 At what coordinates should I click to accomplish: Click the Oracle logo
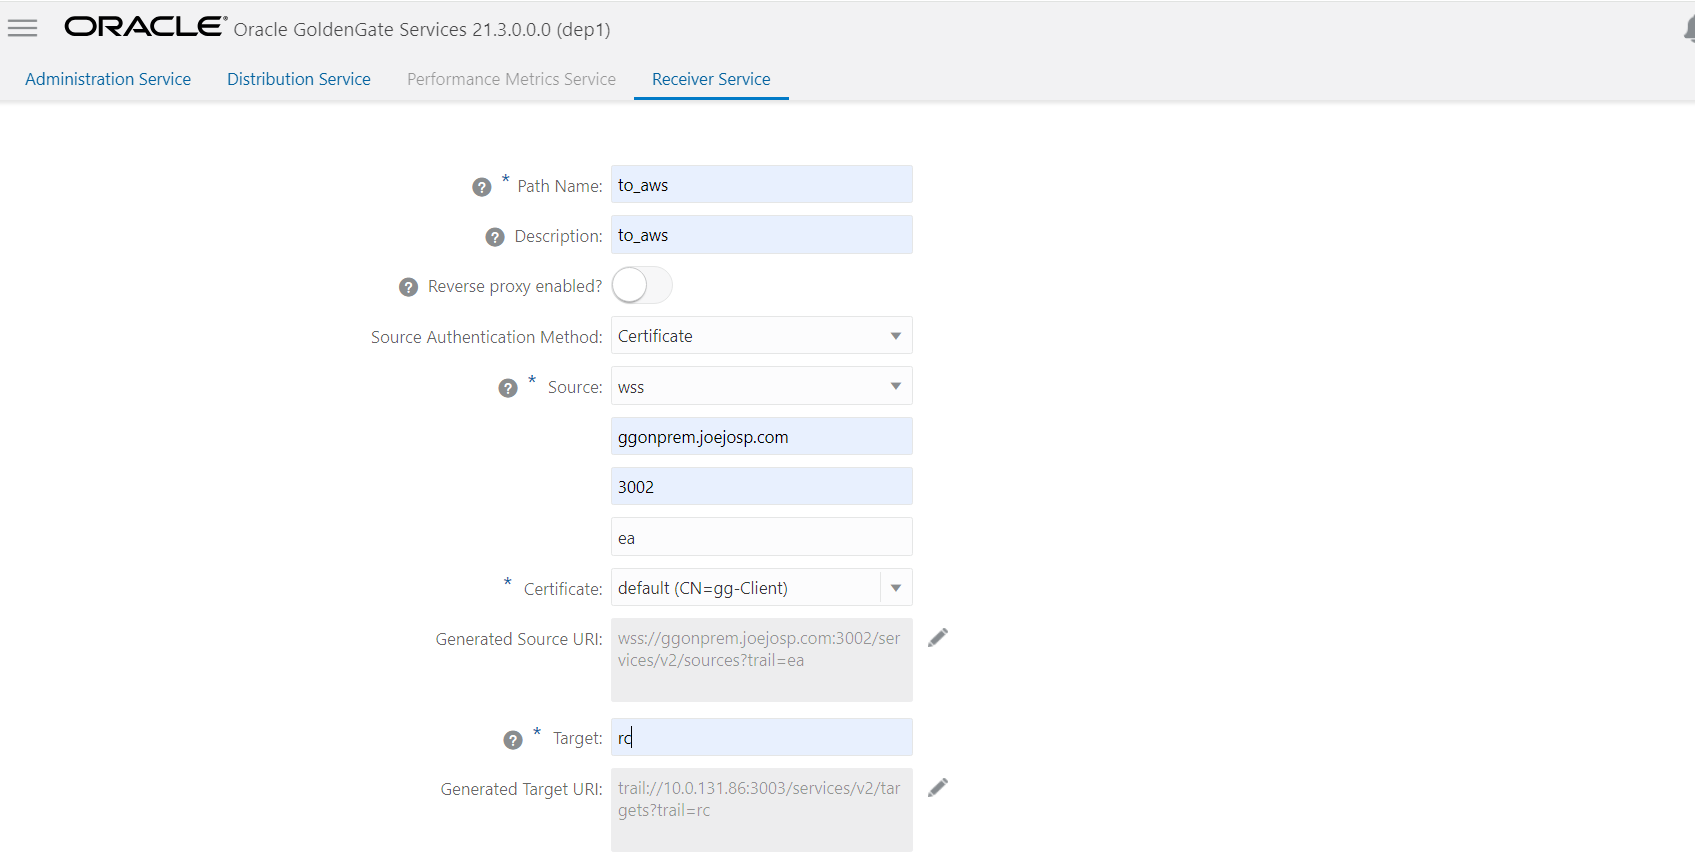pyautogui.click(x=146, y=27)
